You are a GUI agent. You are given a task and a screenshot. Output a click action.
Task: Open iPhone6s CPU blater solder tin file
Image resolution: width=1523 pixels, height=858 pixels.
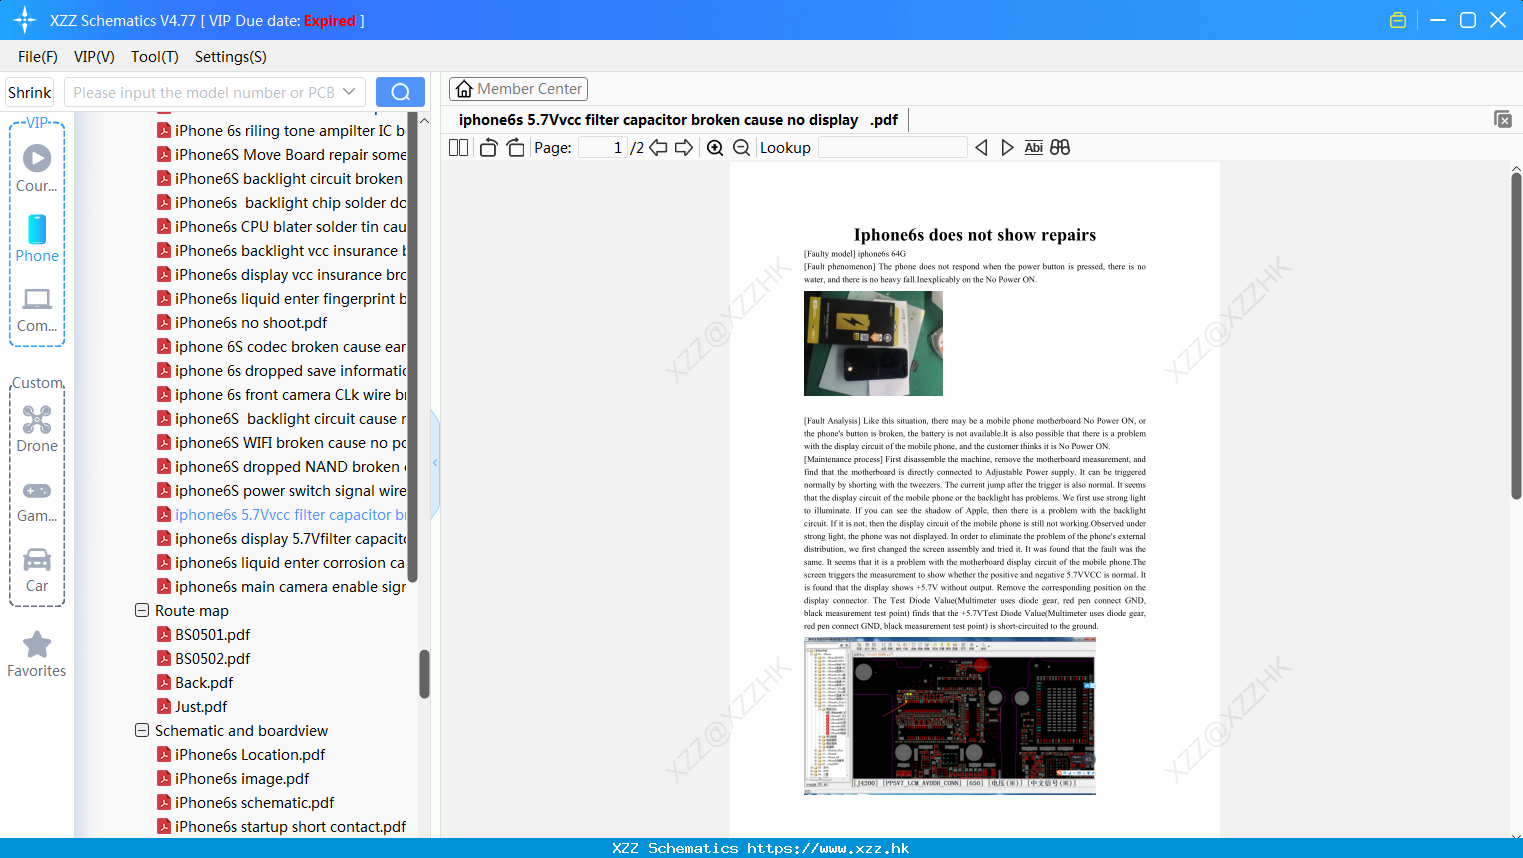point(281,226)
